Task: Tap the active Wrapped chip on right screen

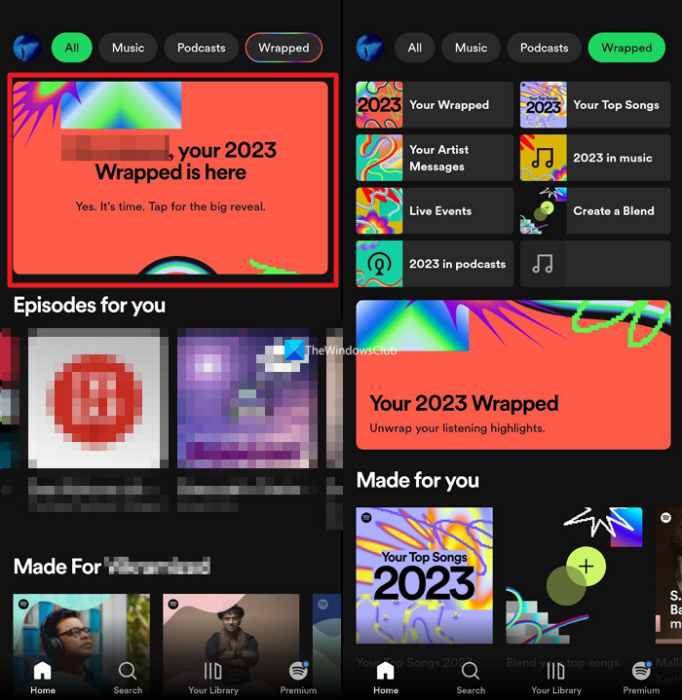Action: [627, 47]
